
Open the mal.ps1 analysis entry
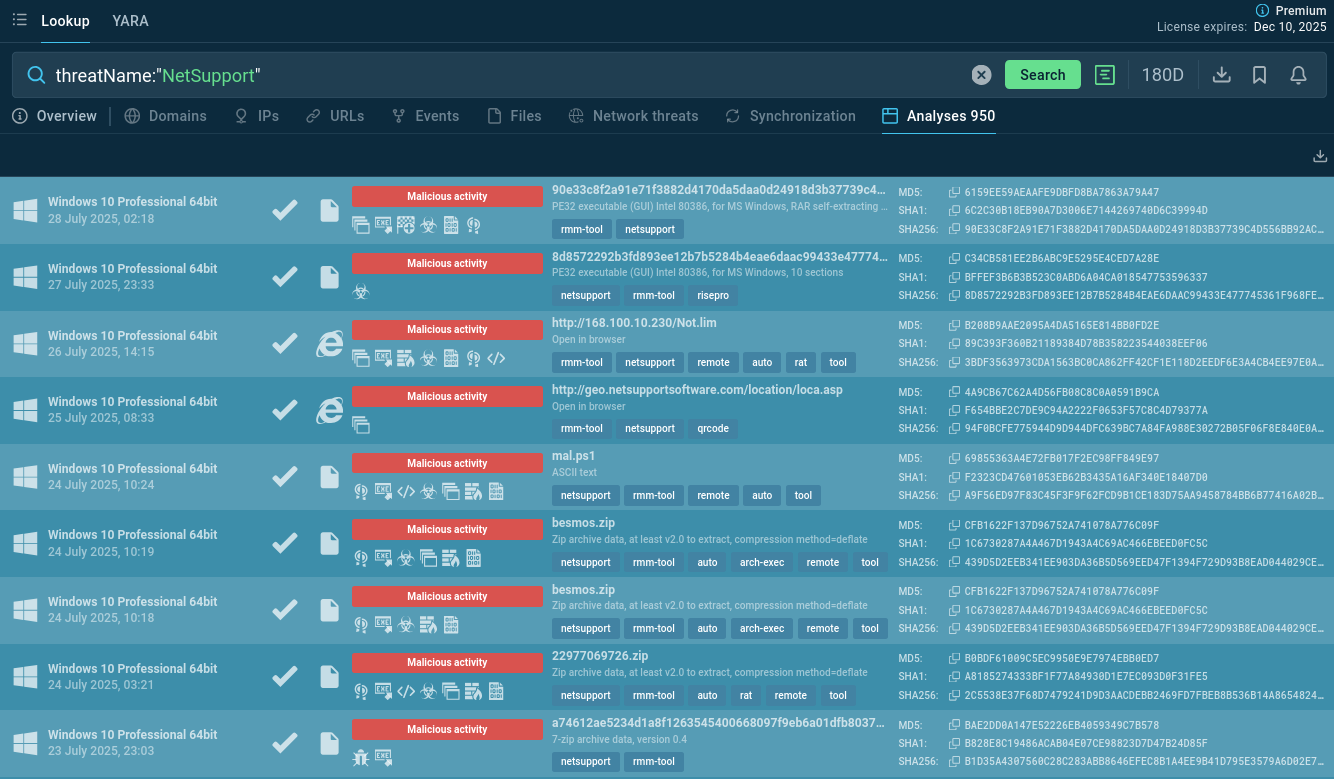(573, 456)
